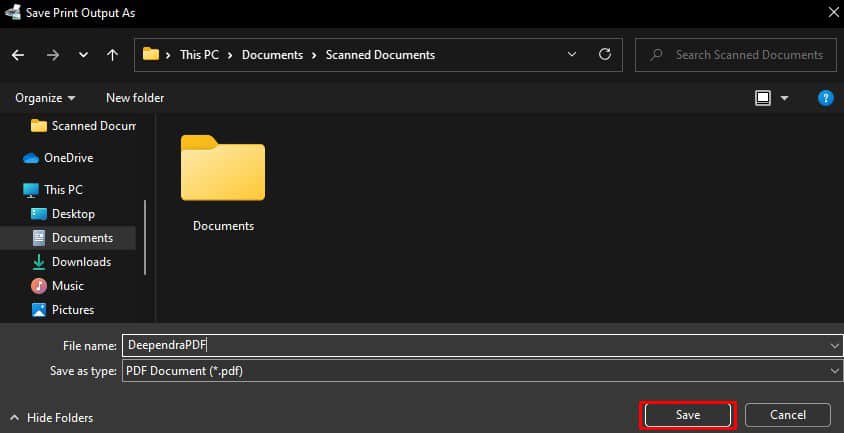Click the folder icon in address bar

(151, 54)
